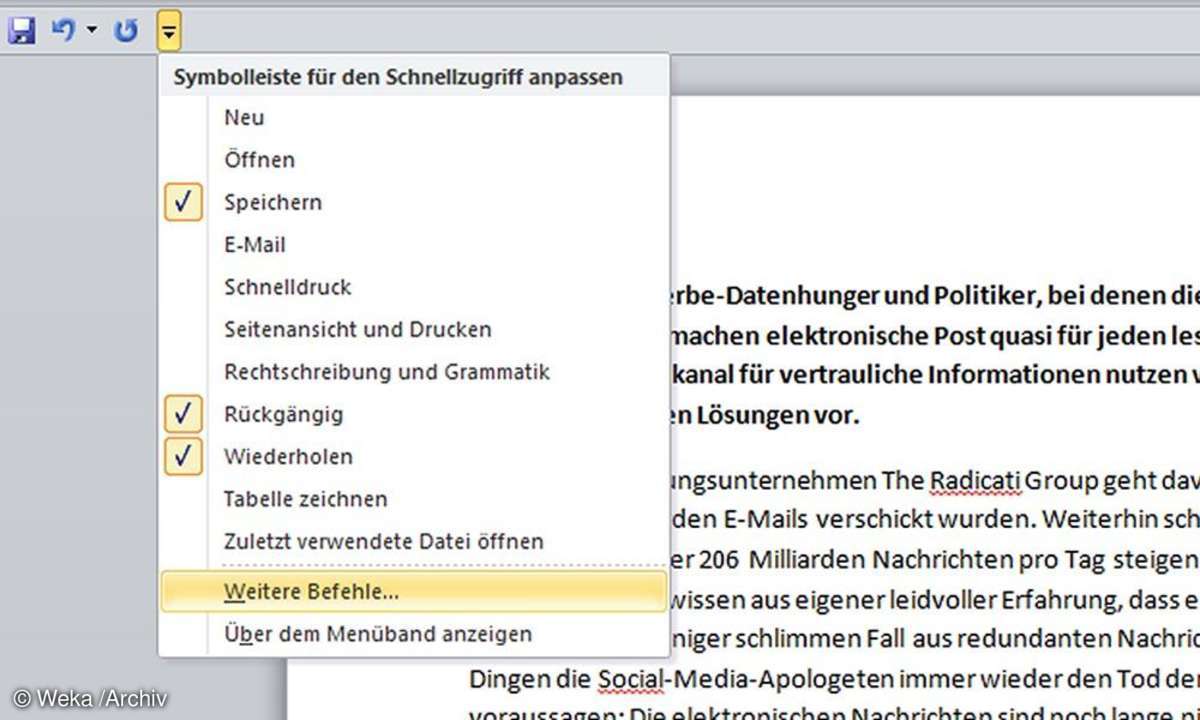The height and width of the screenshot is (720, 1200).
Task: Click the Undo arrow icon
Action: pyautogui.click(x=64, y=31)
